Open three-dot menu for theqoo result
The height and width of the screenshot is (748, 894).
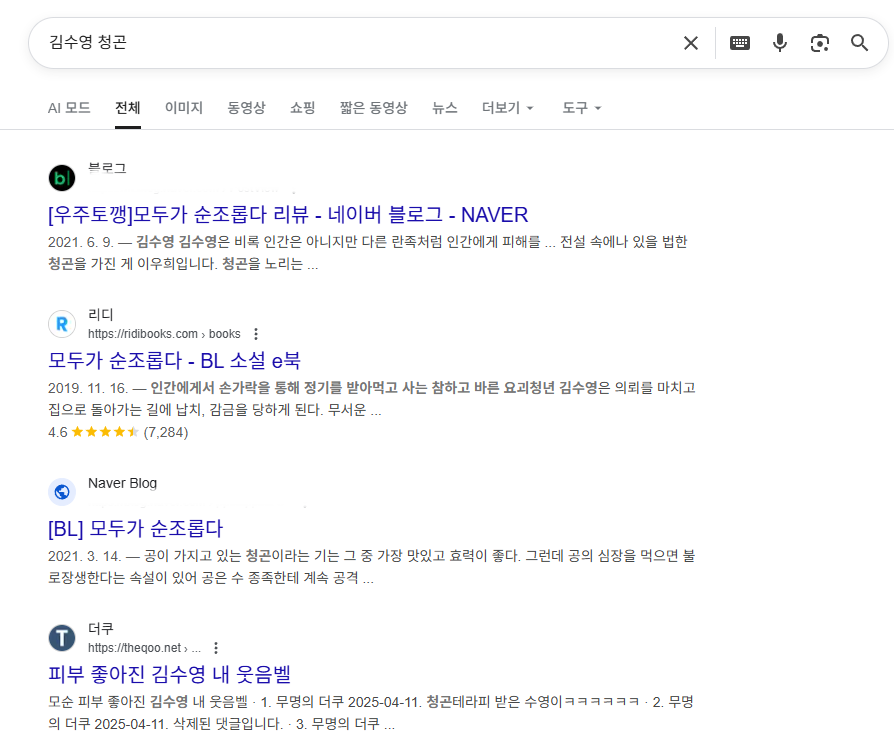pyautogui.click(x=216, y=648)
